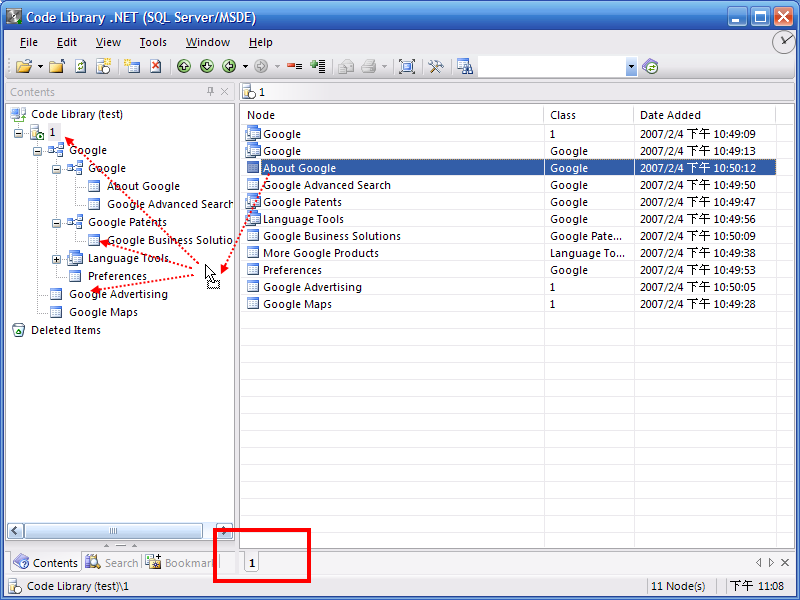Click the grey printer toolbar icon
The image size is (800, 600).
tap(368, 66)
